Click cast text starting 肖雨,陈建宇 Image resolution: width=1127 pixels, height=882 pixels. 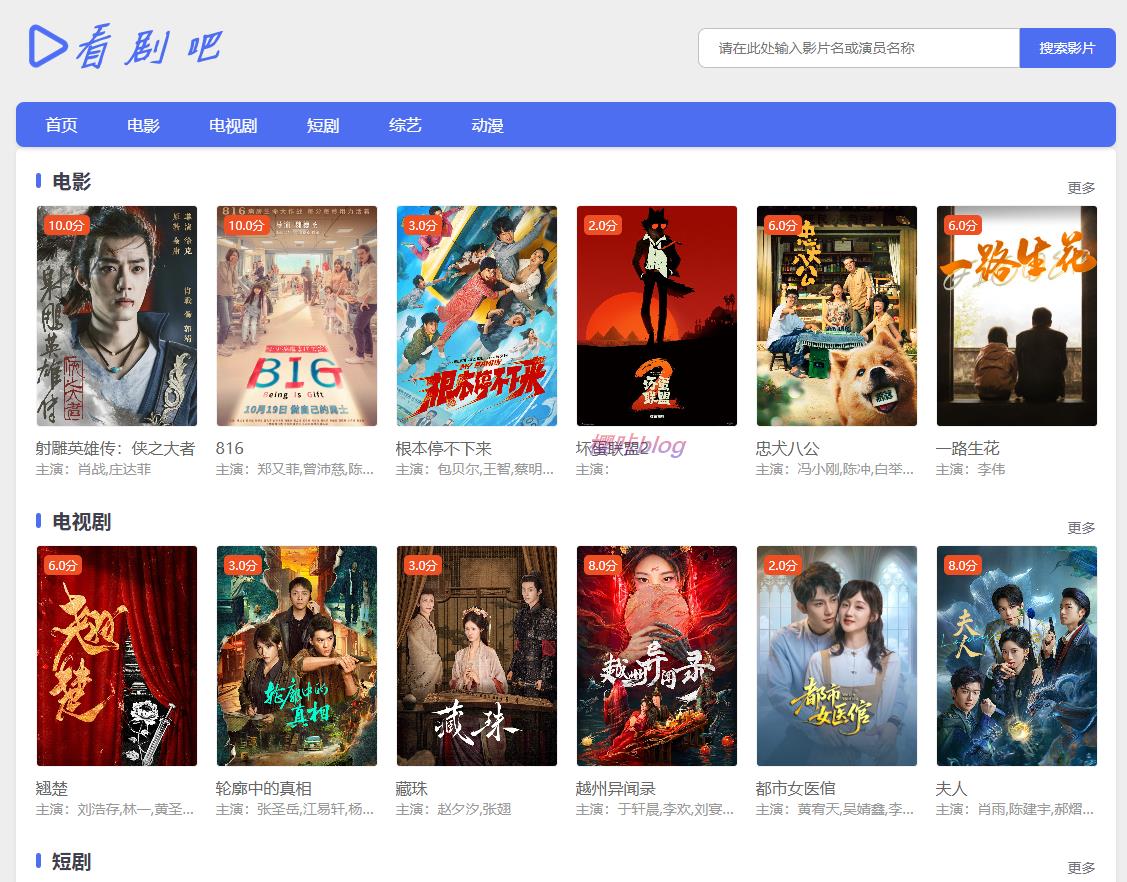coord(1015,809)
